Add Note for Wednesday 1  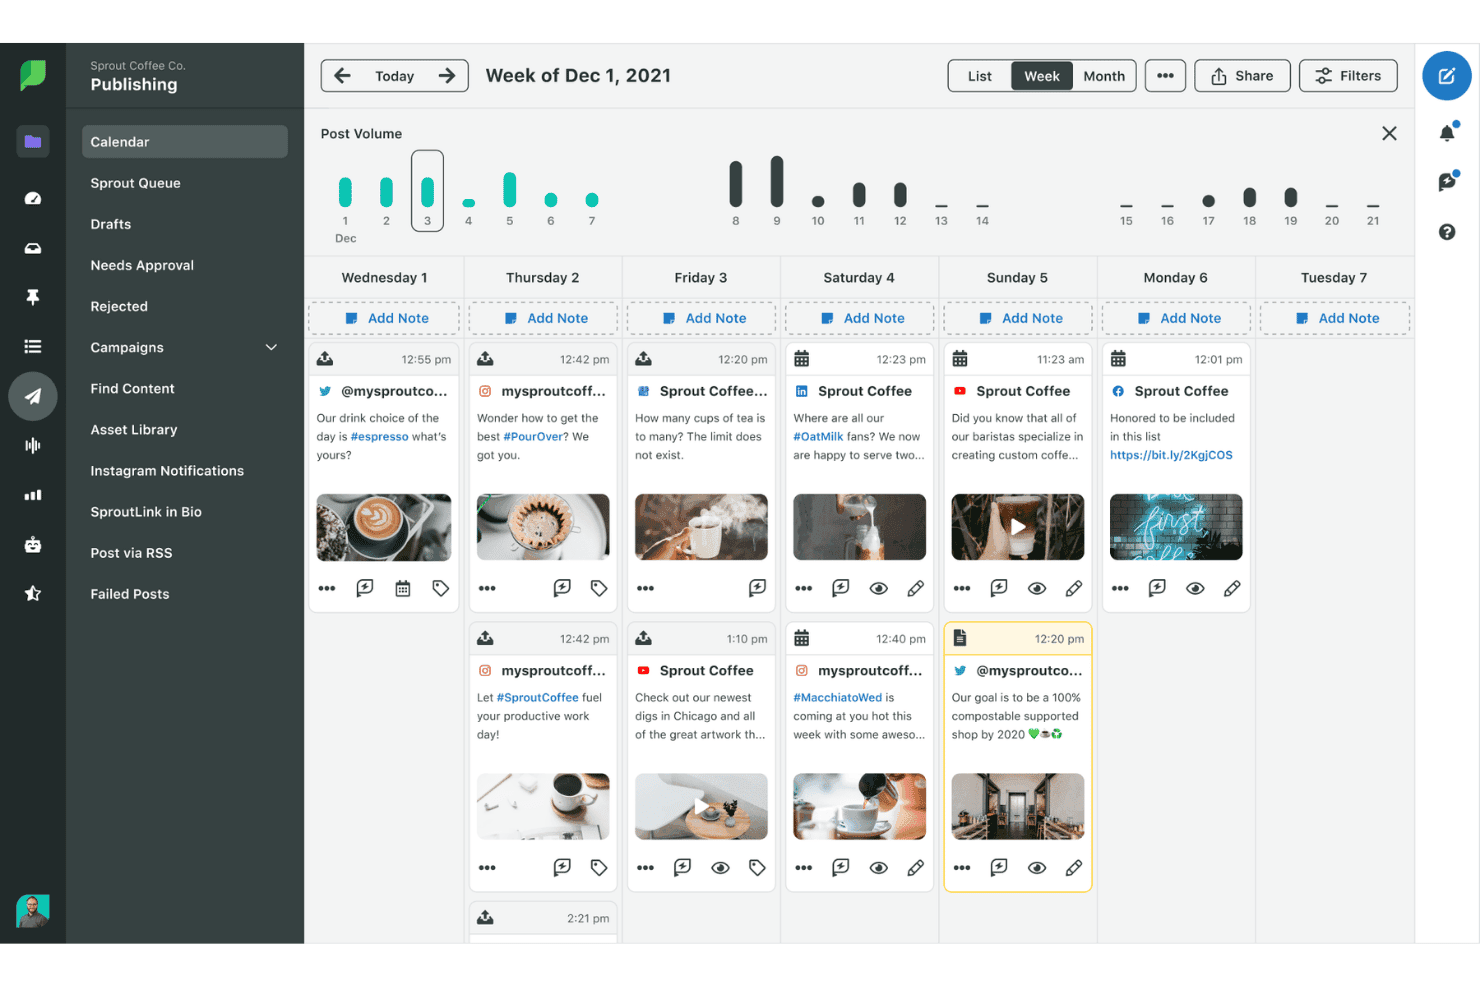tap(384, 318)
